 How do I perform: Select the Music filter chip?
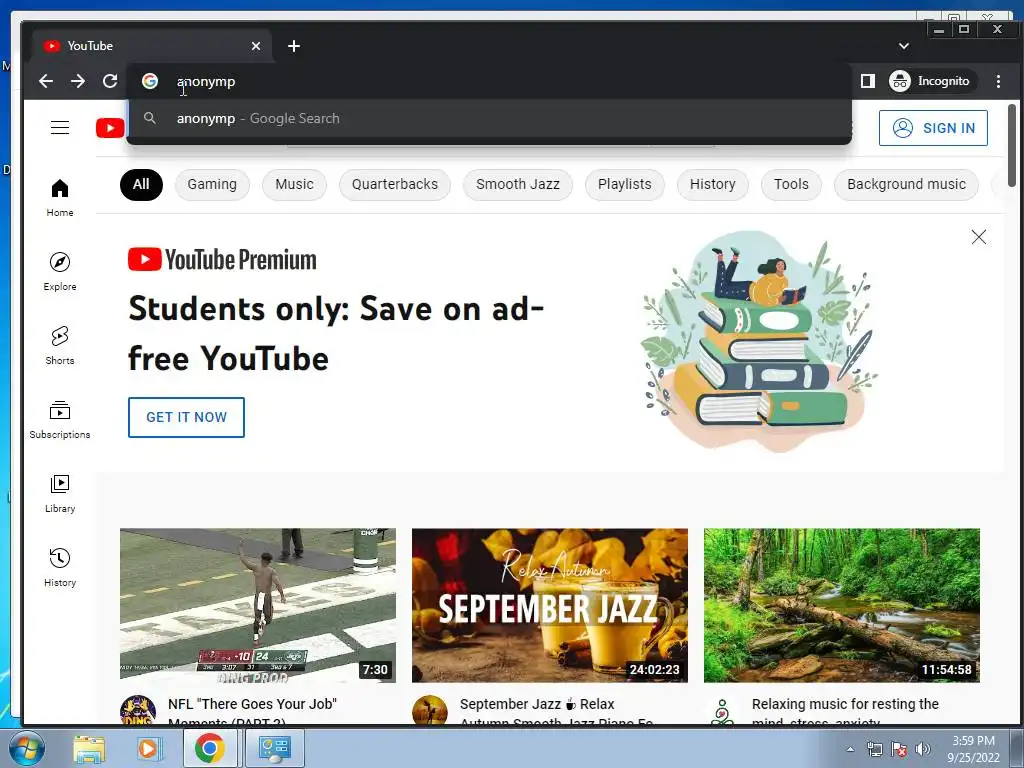pos(295,184)
